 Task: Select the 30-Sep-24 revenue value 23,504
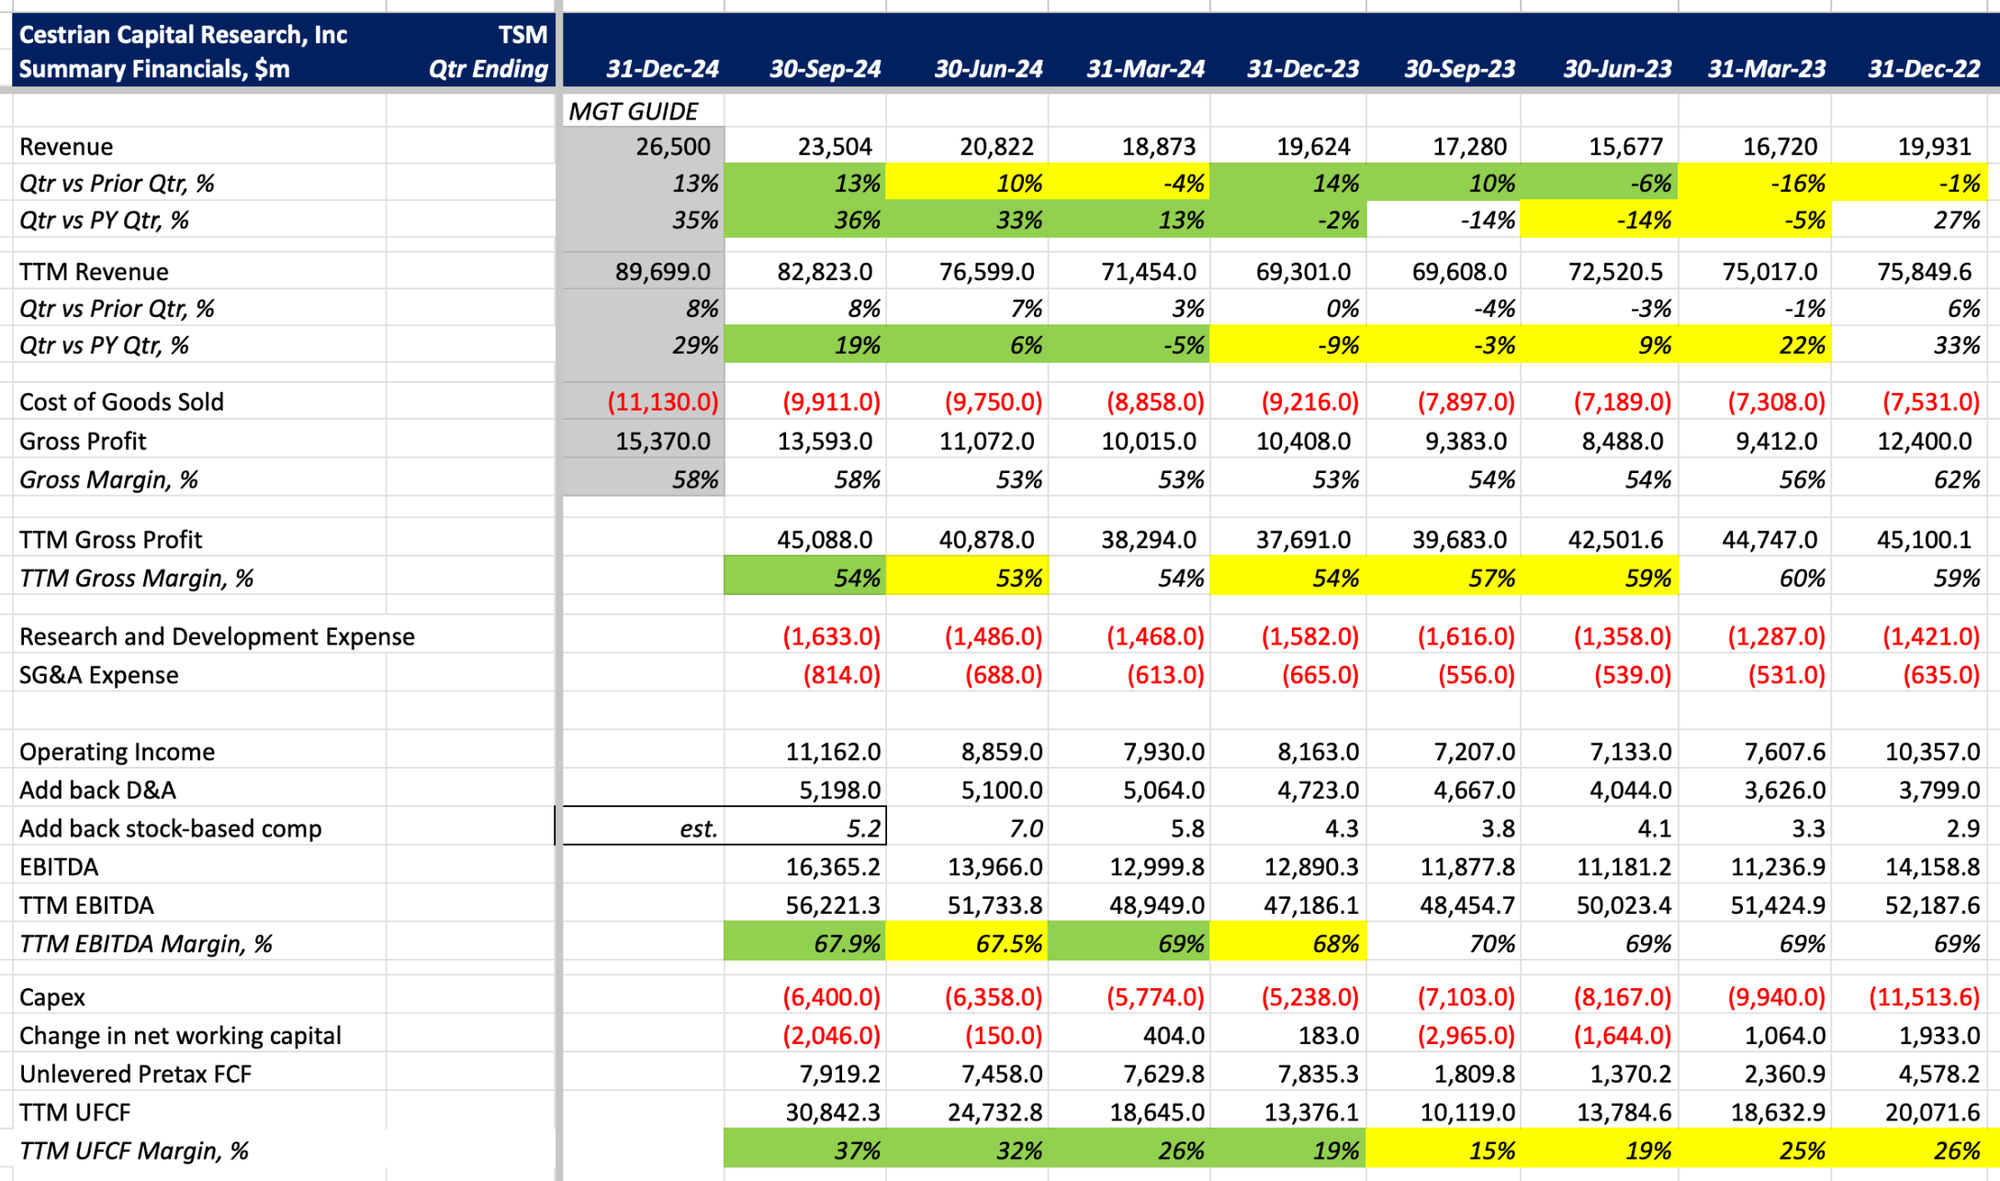pos(834,147)
